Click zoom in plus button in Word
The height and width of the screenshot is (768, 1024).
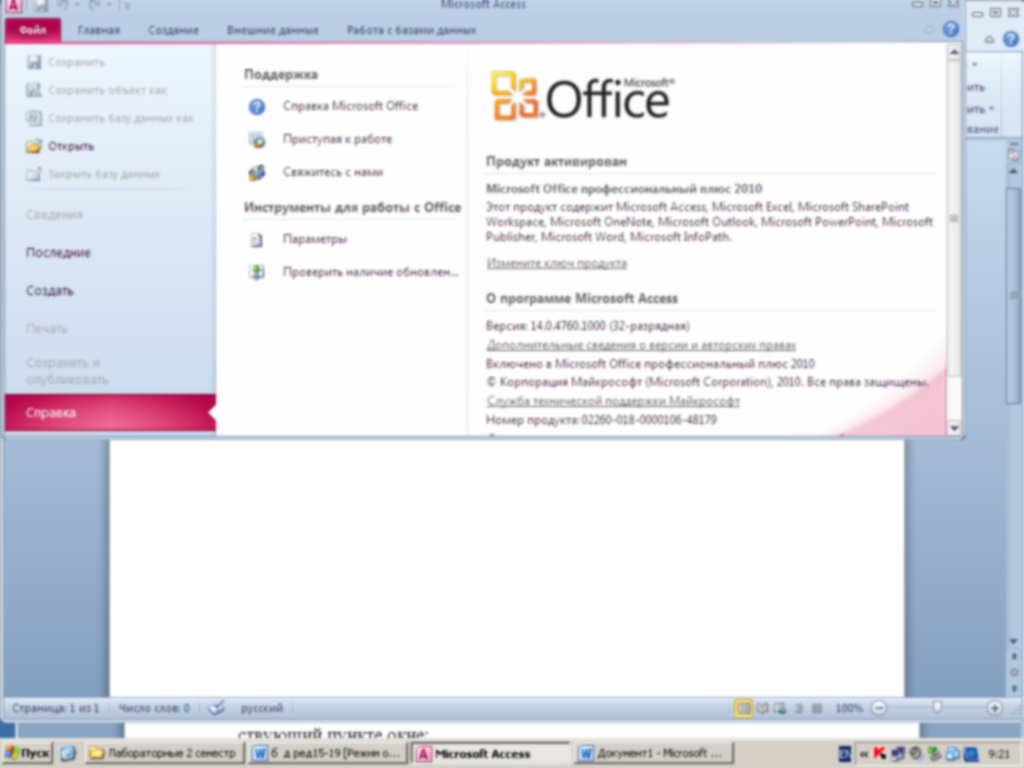[995, 708]
